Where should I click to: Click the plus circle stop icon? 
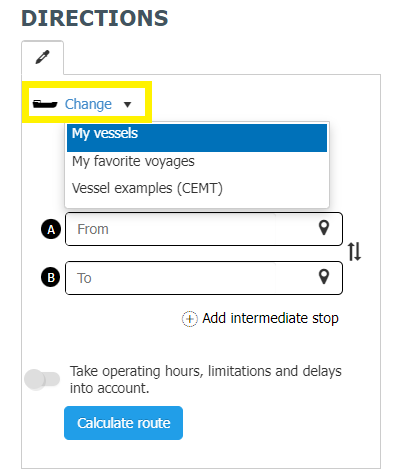(x=189, y=319)
